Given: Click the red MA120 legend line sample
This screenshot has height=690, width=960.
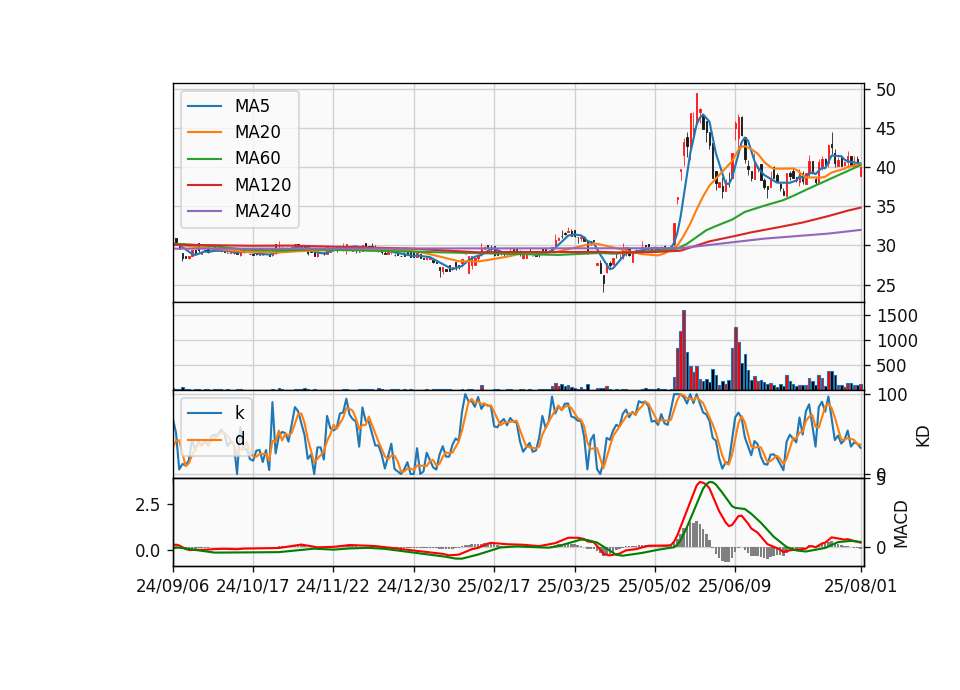Looking at the screenshot, I should click(x=204, y=185).
